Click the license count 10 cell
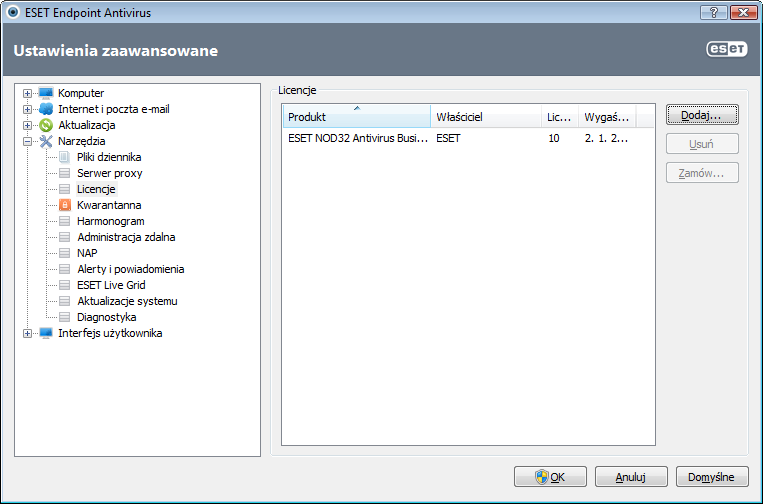The image size is (763, 504). 554,138
